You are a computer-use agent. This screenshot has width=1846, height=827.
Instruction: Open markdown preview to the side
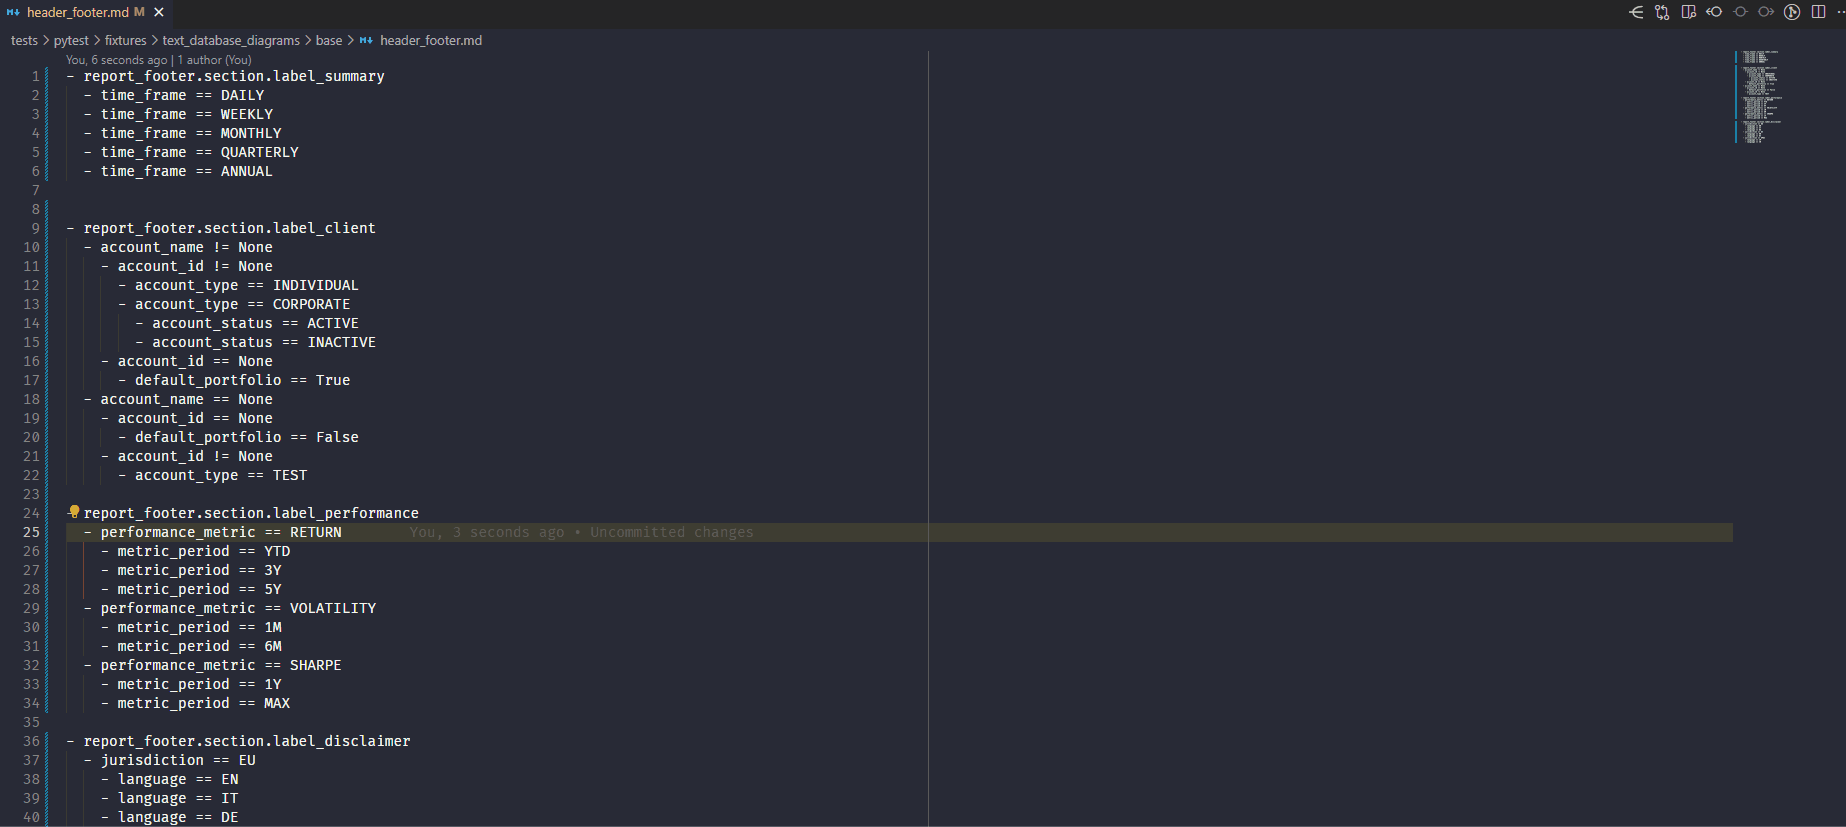(x=1688, y=12)
